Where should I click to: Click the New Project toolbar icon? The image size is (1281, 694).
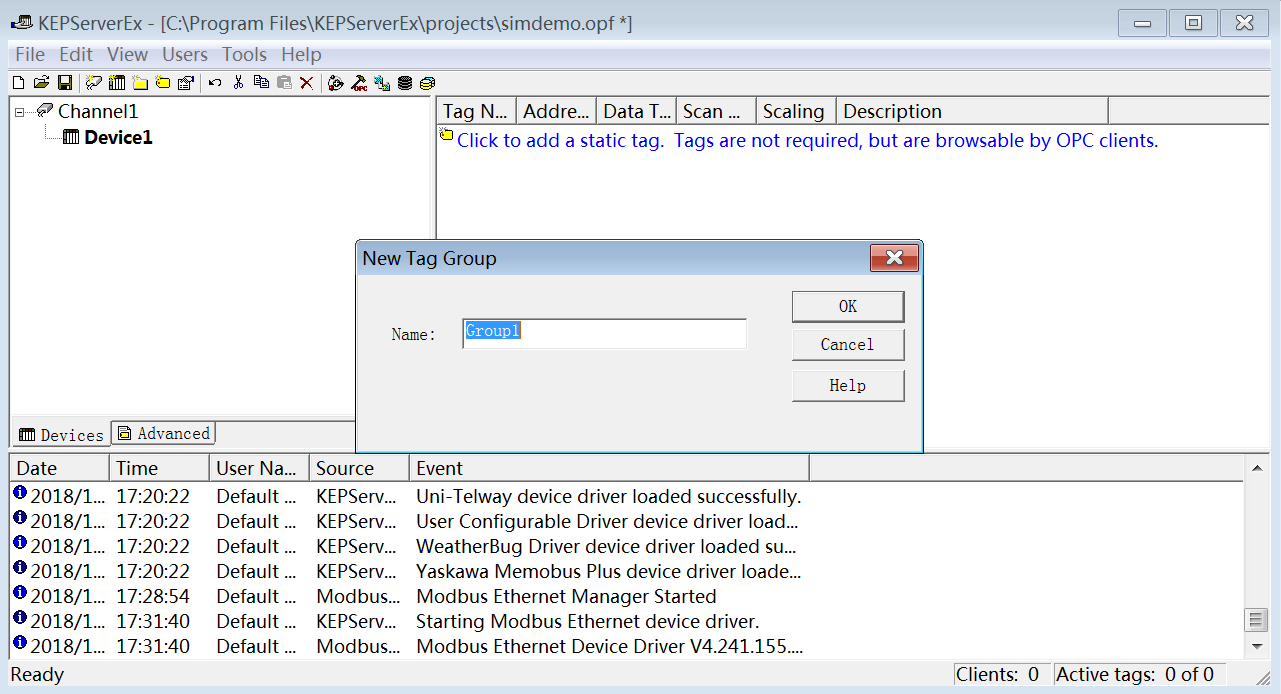(x=18, y=83)
